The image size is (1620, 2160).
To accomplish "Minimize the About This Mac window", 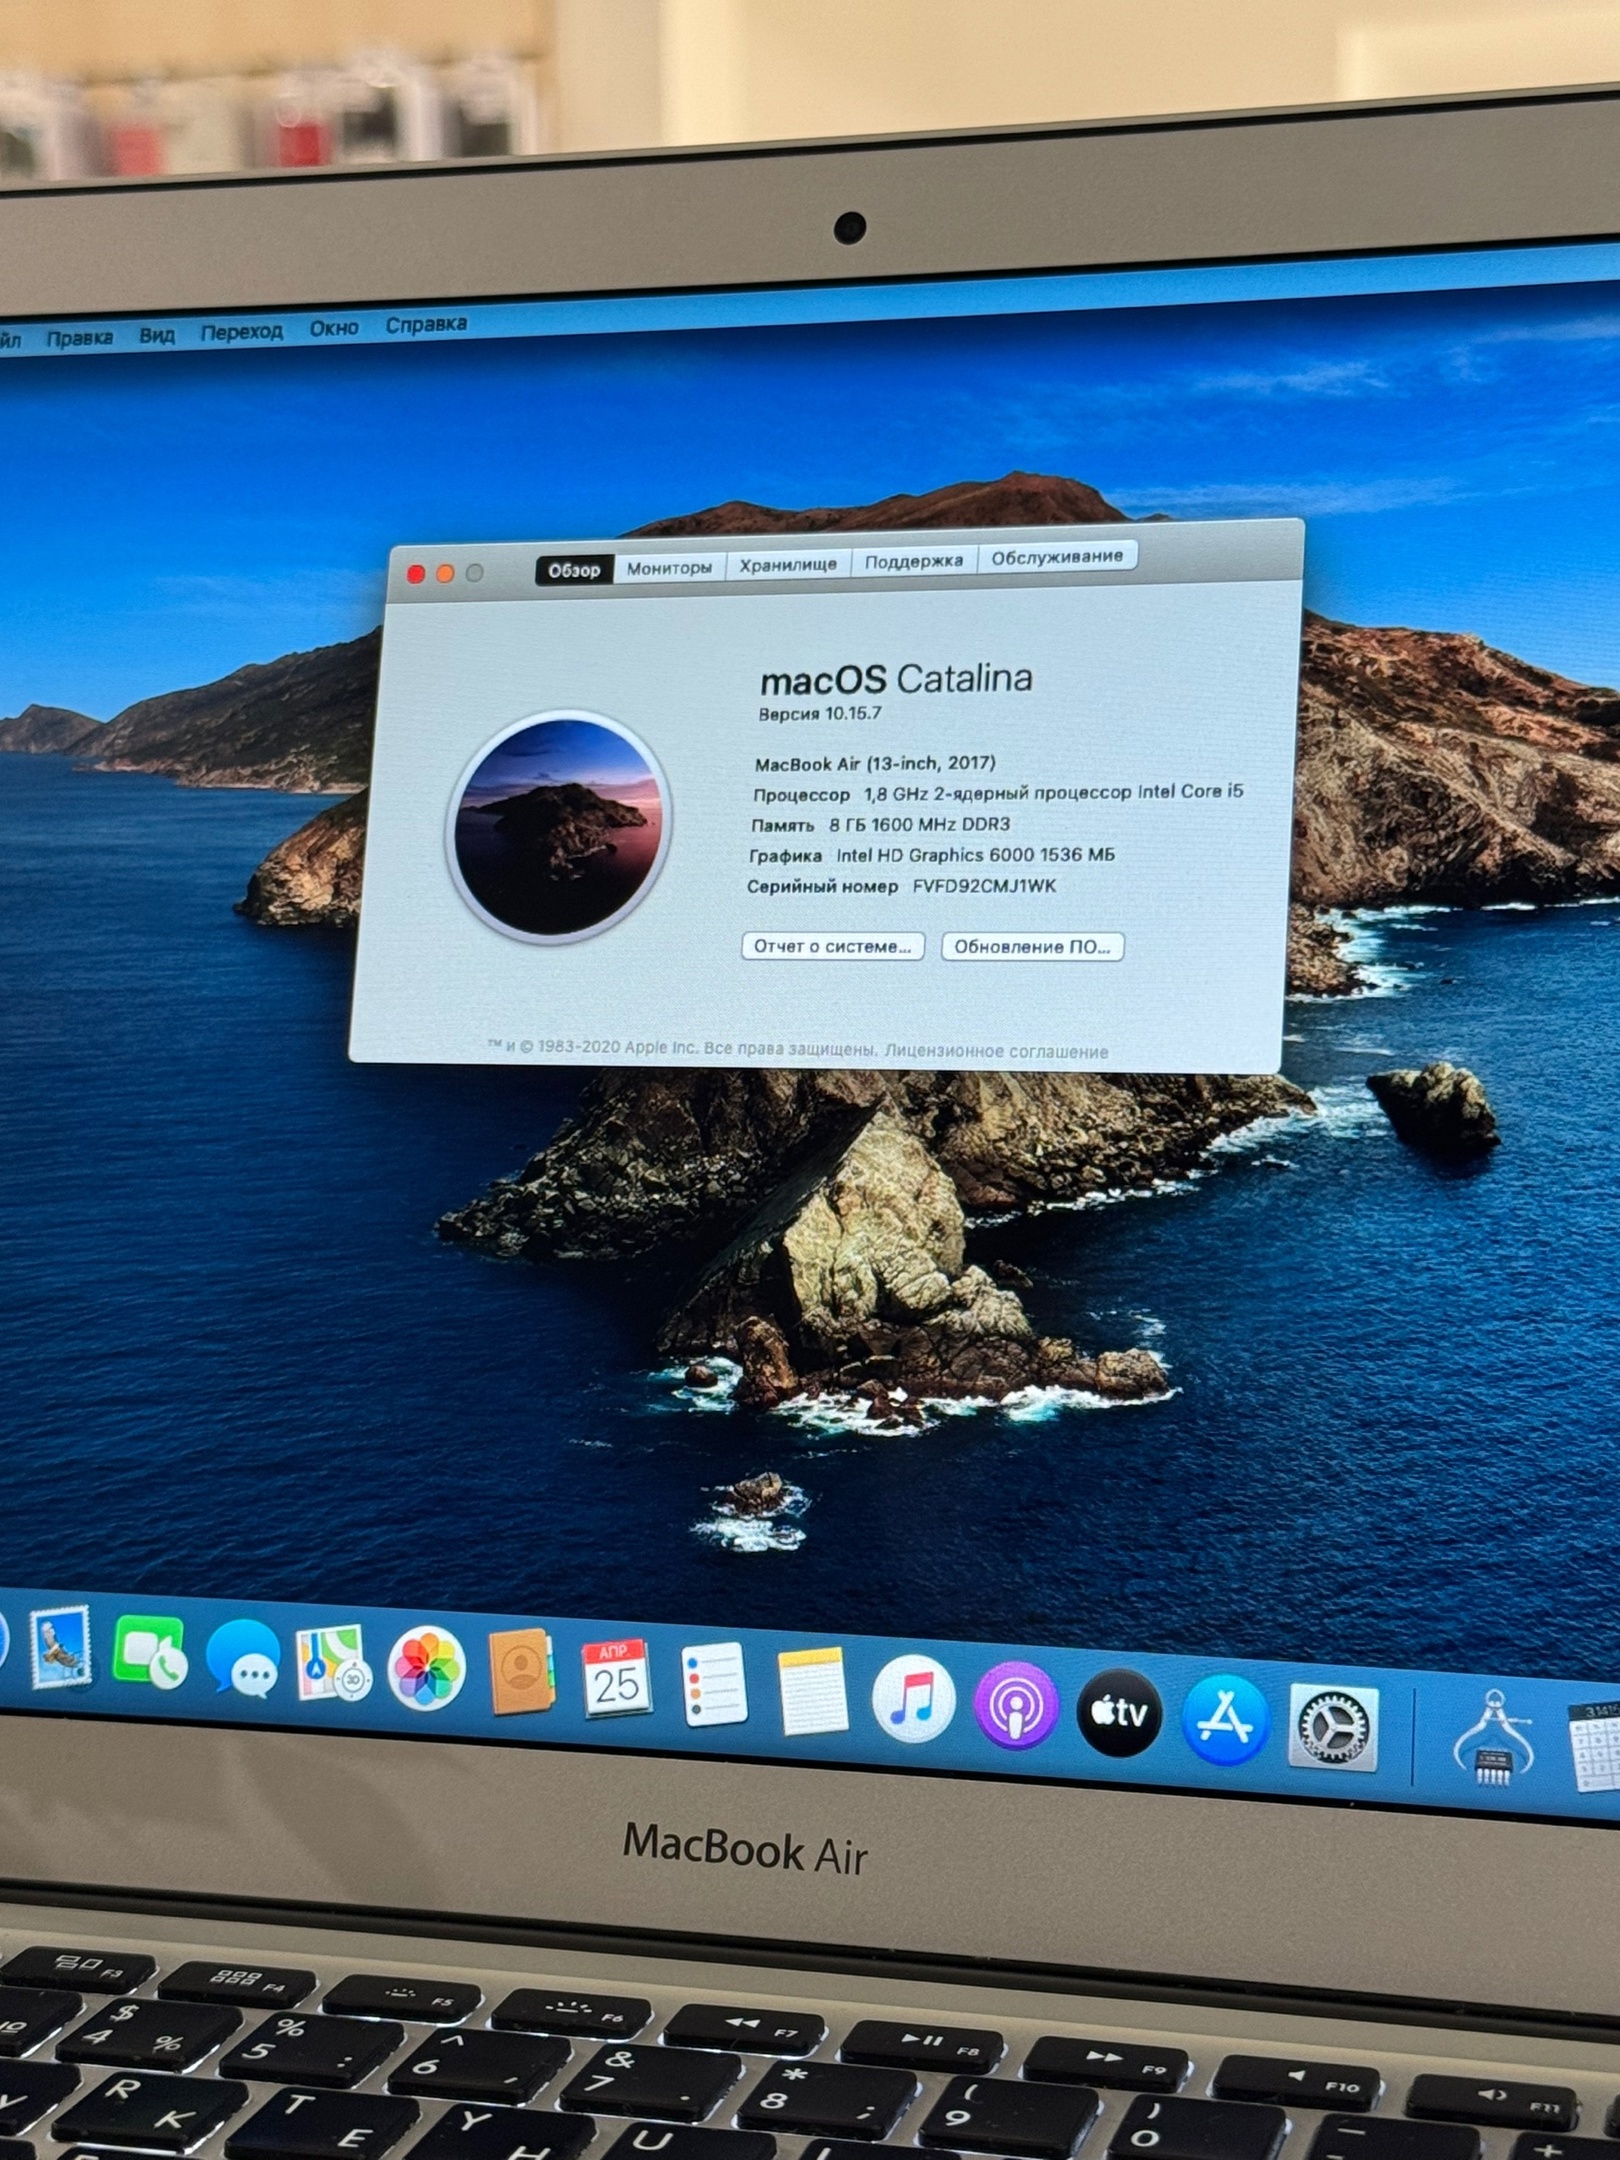I will pyautogui.click(x=446, y=573).
